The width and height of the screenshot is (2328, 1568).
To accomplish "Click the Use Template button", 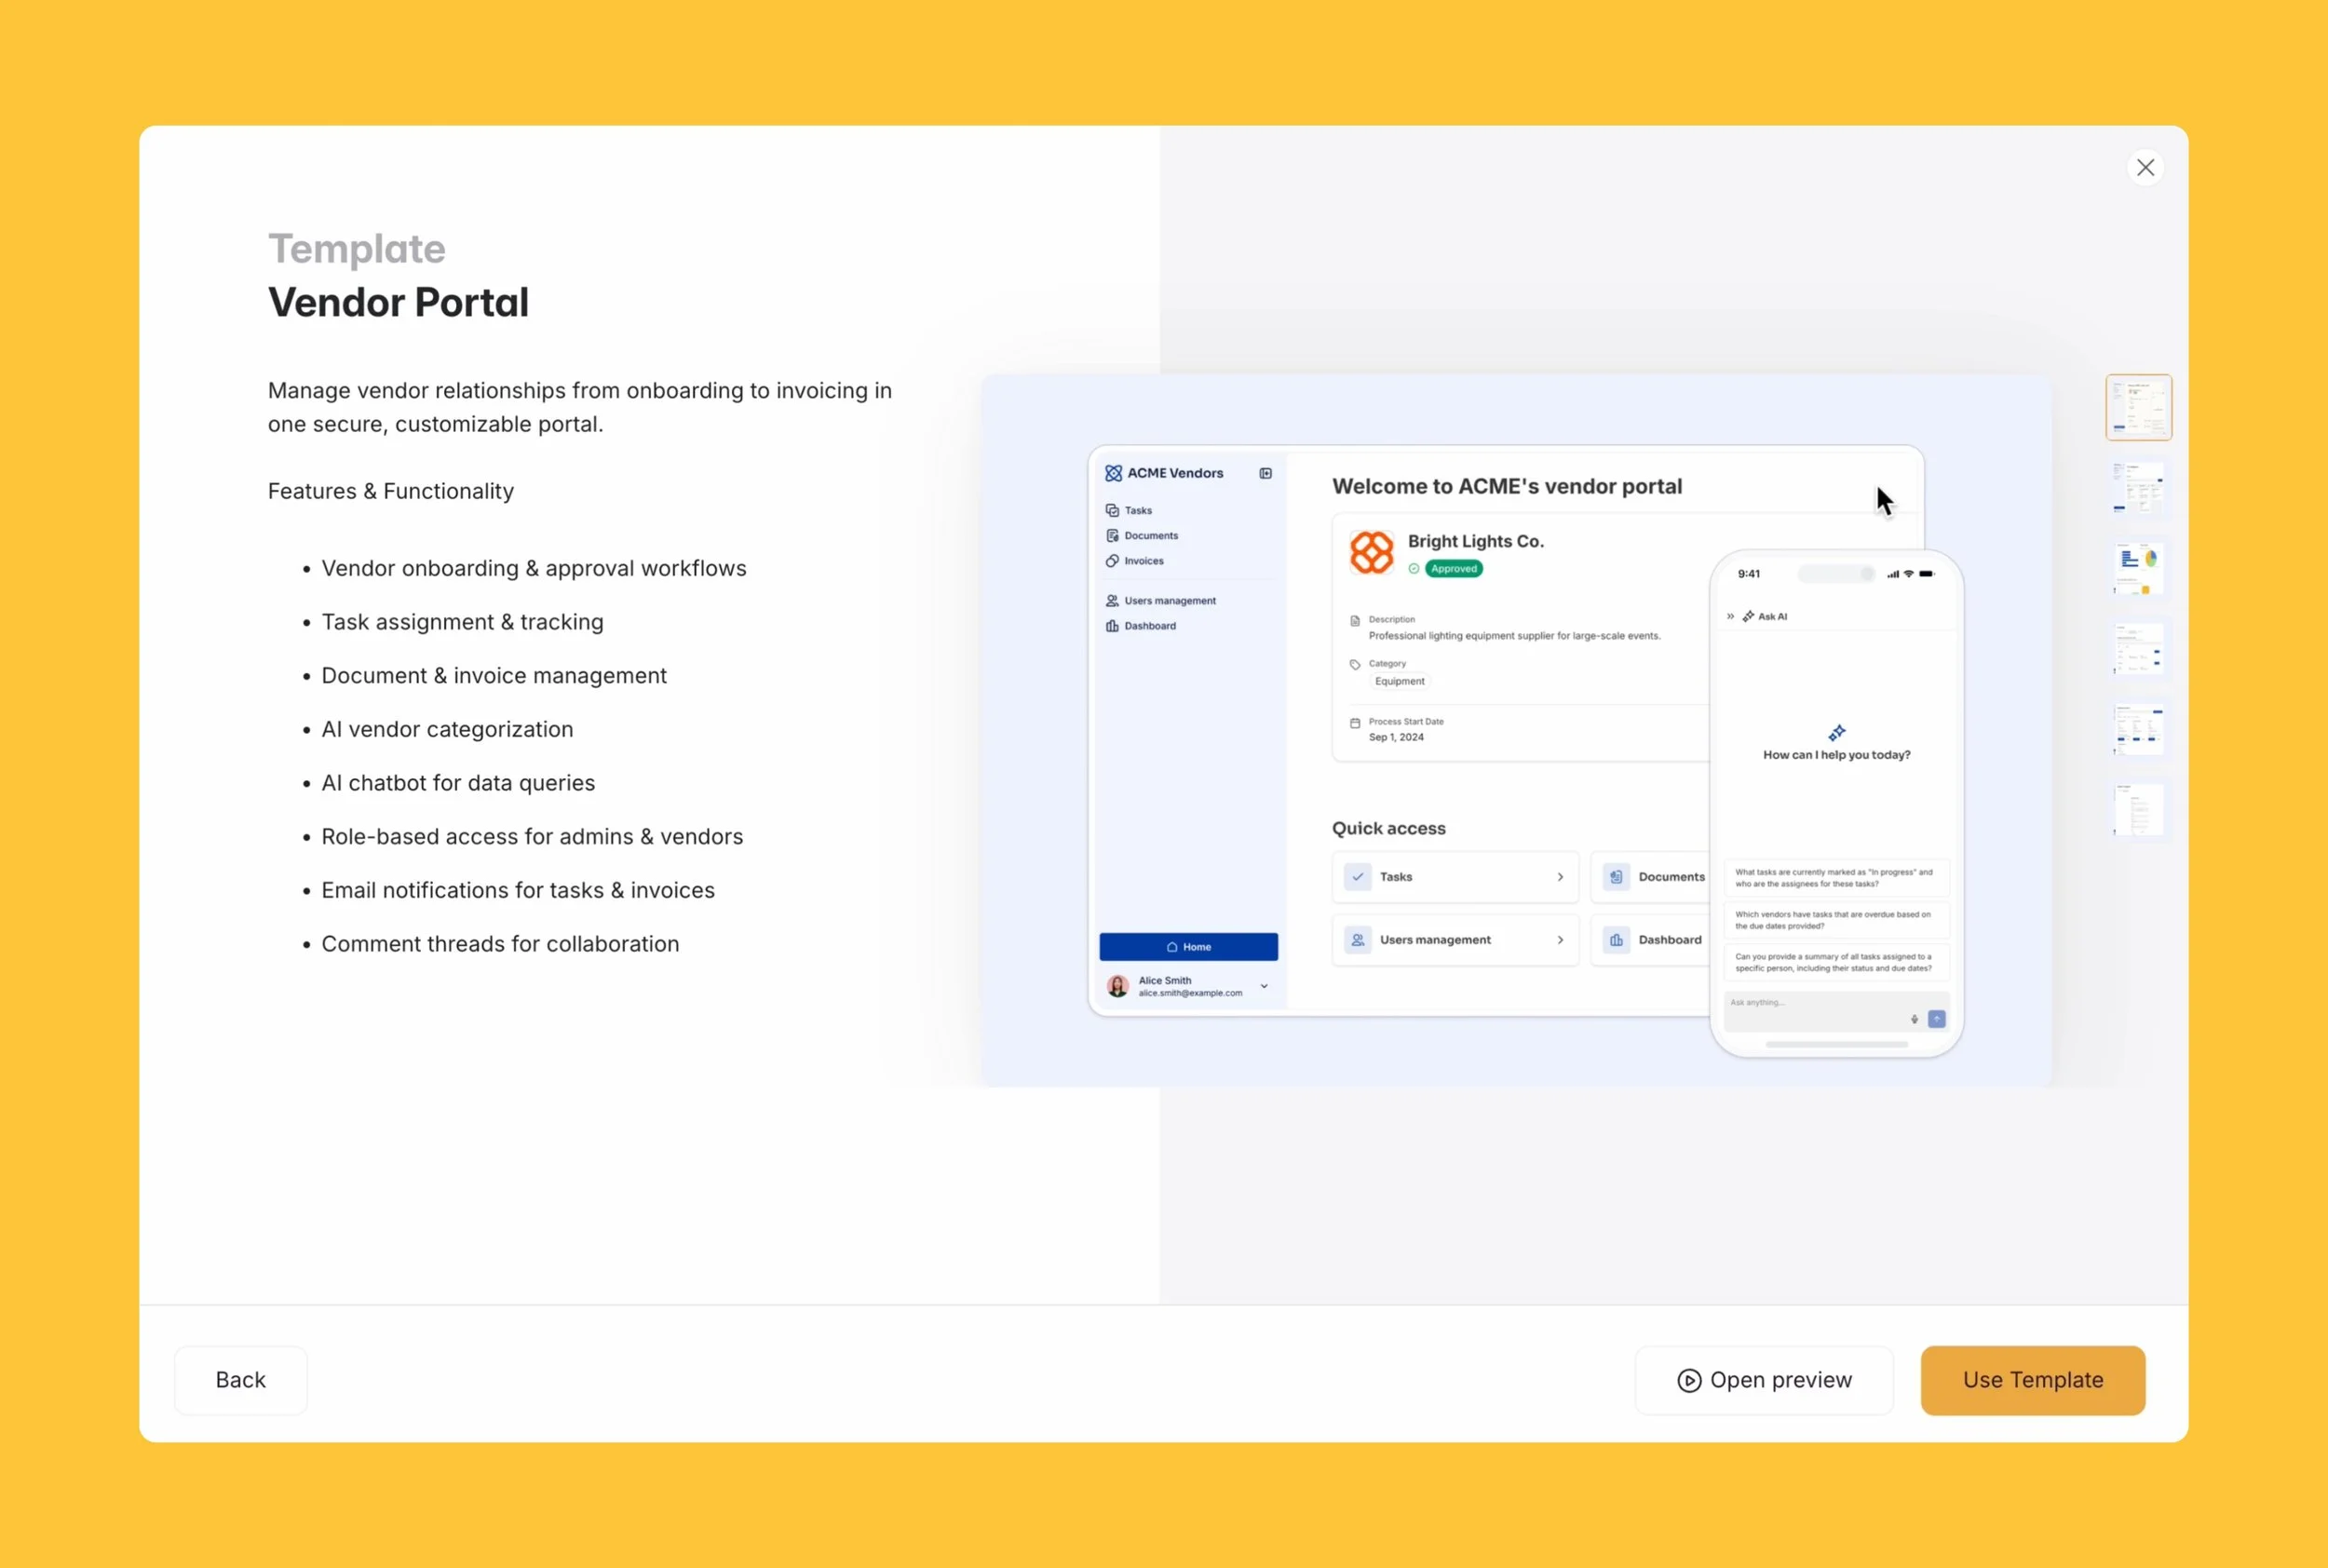I will [2032, 1379].
